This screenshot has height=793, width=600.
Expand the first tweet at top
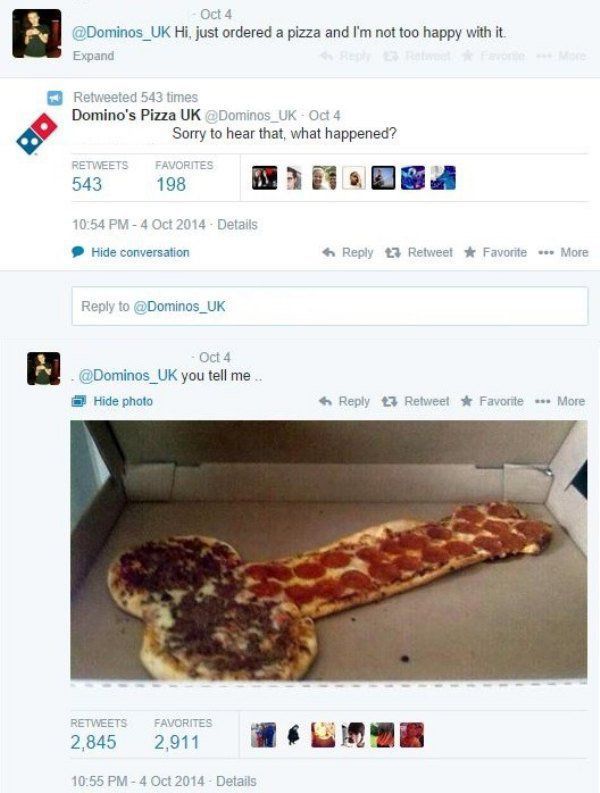tap(93, 56)
